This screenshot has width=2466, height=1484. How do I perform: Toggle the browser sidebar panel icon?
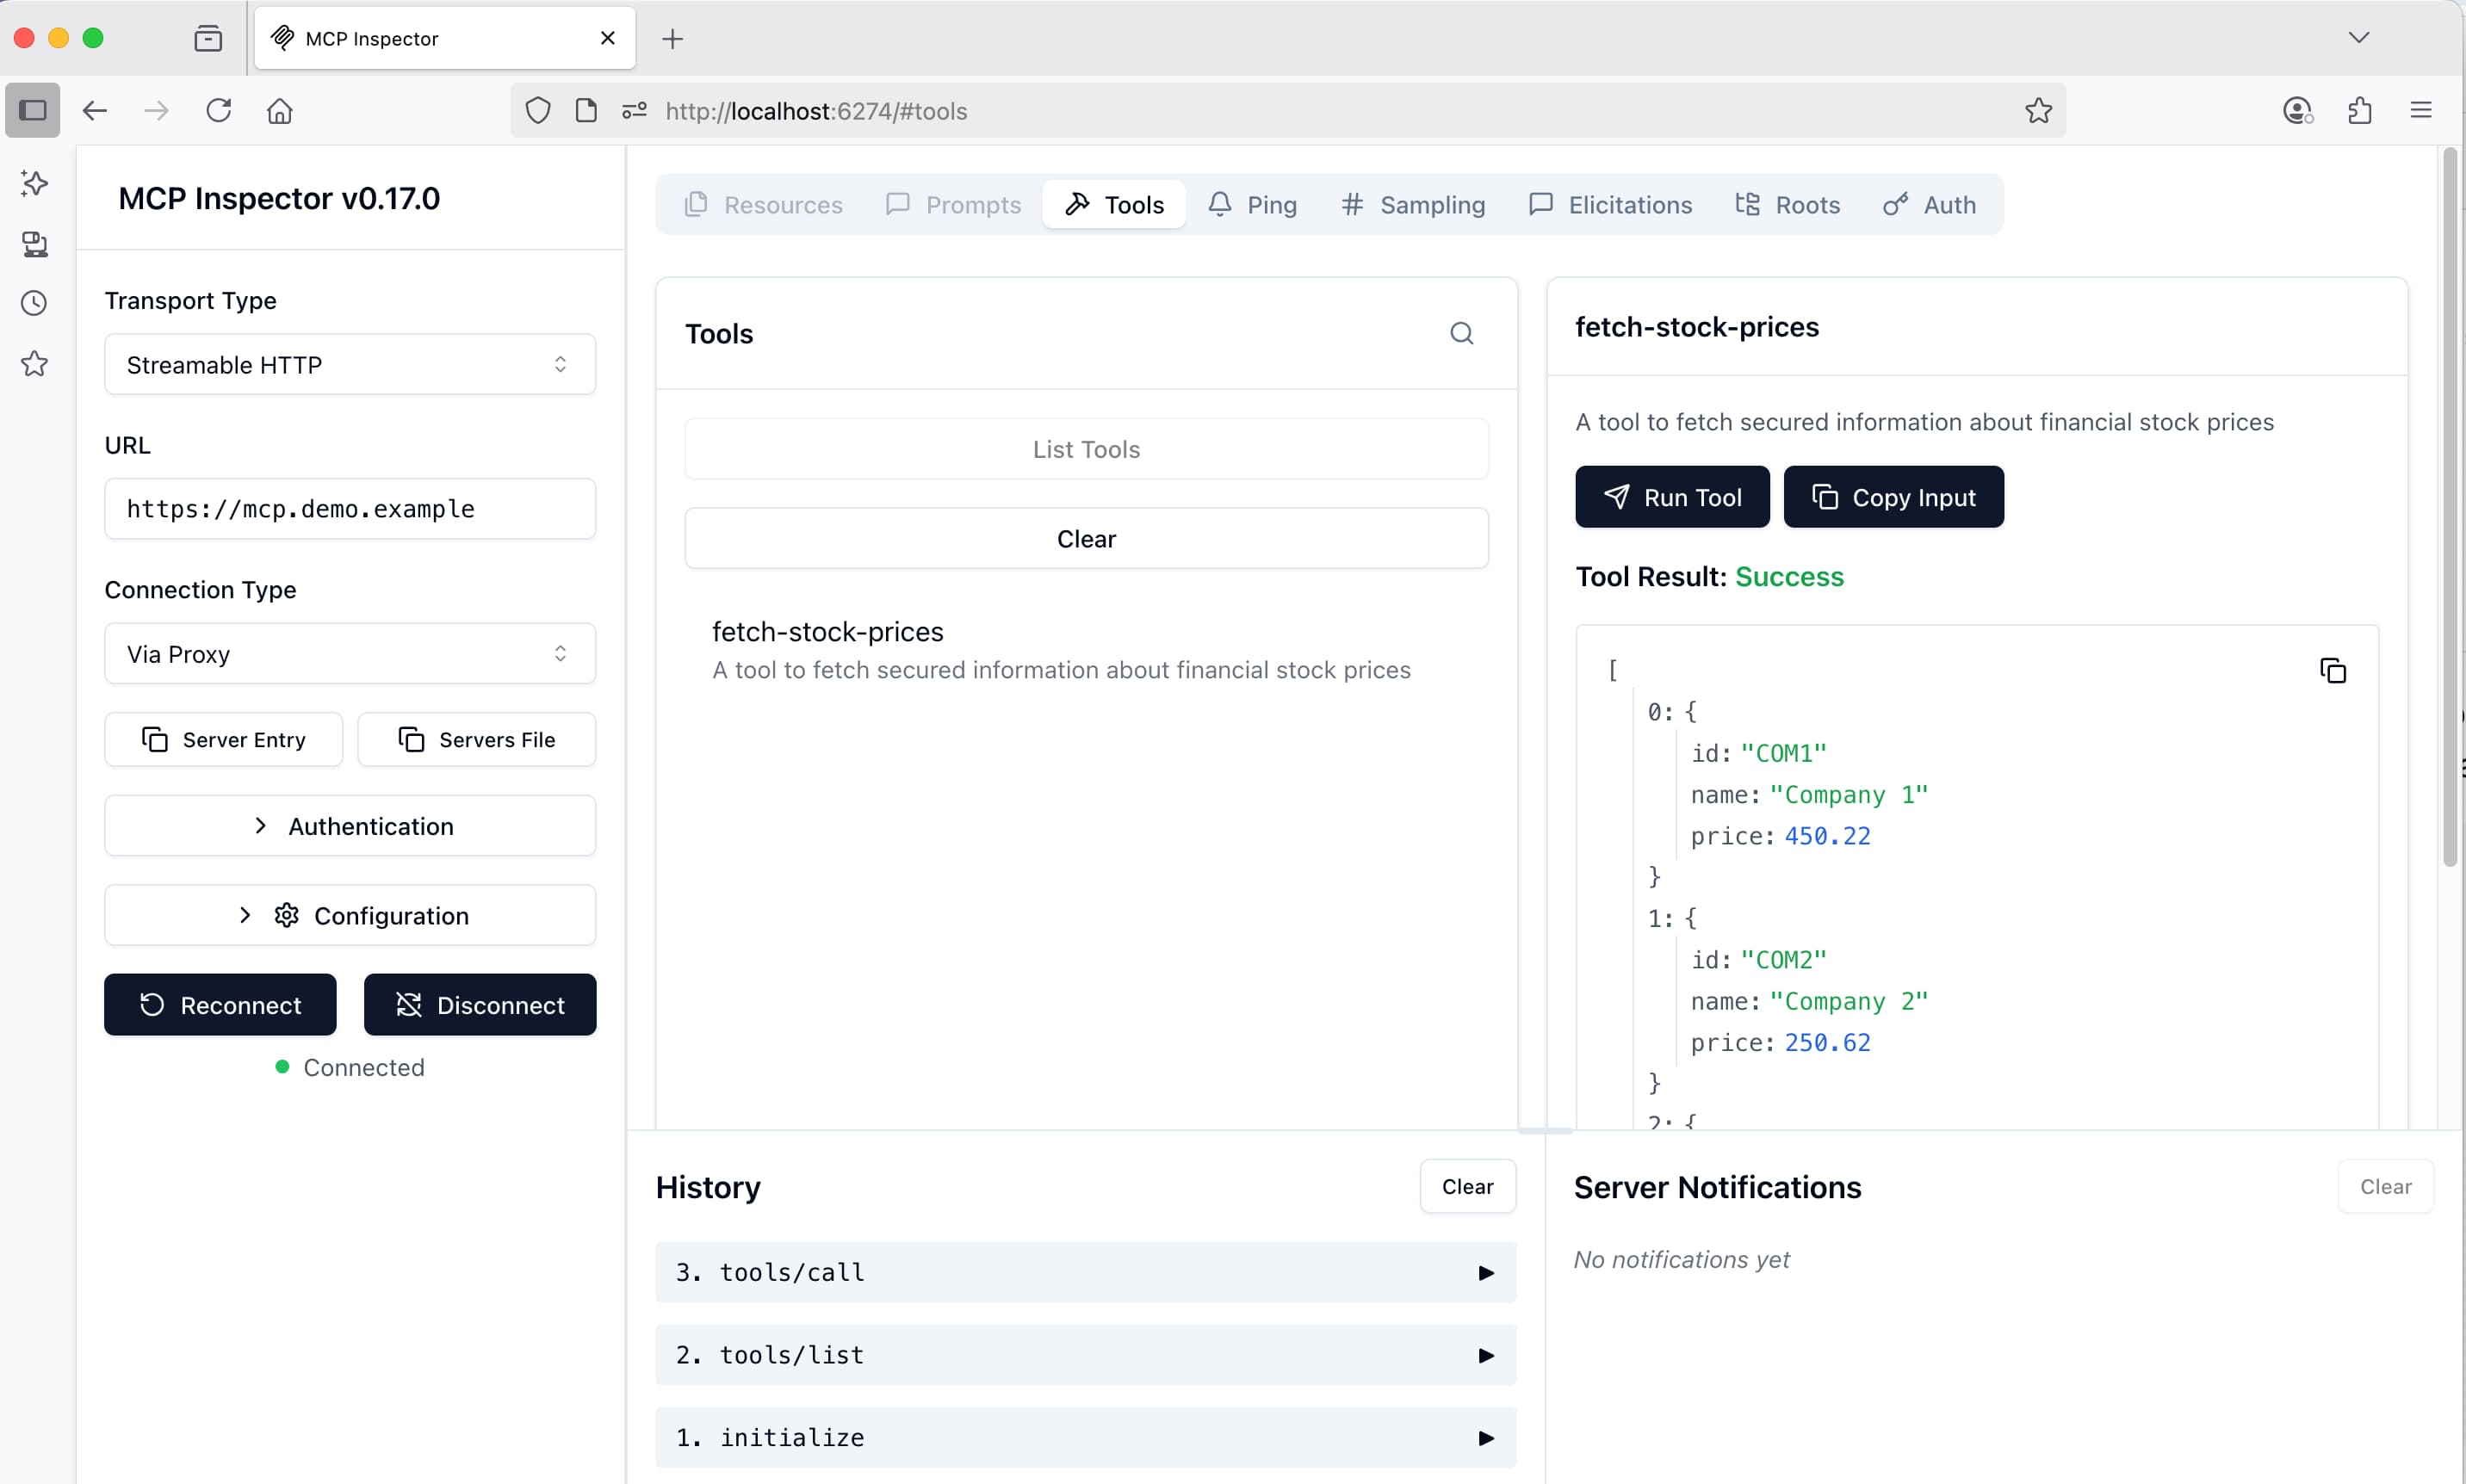33,110
